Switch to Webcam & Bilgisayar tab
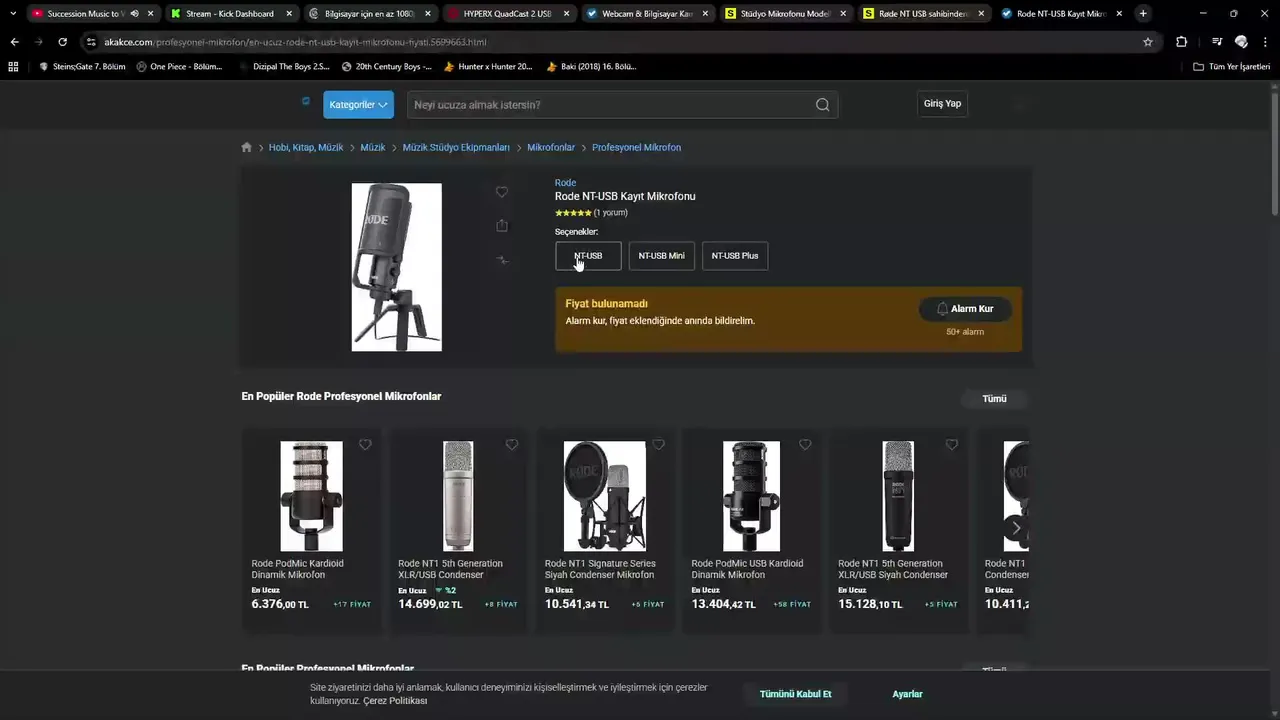This screenshot has height=720, width=1280. click(646, 14)
